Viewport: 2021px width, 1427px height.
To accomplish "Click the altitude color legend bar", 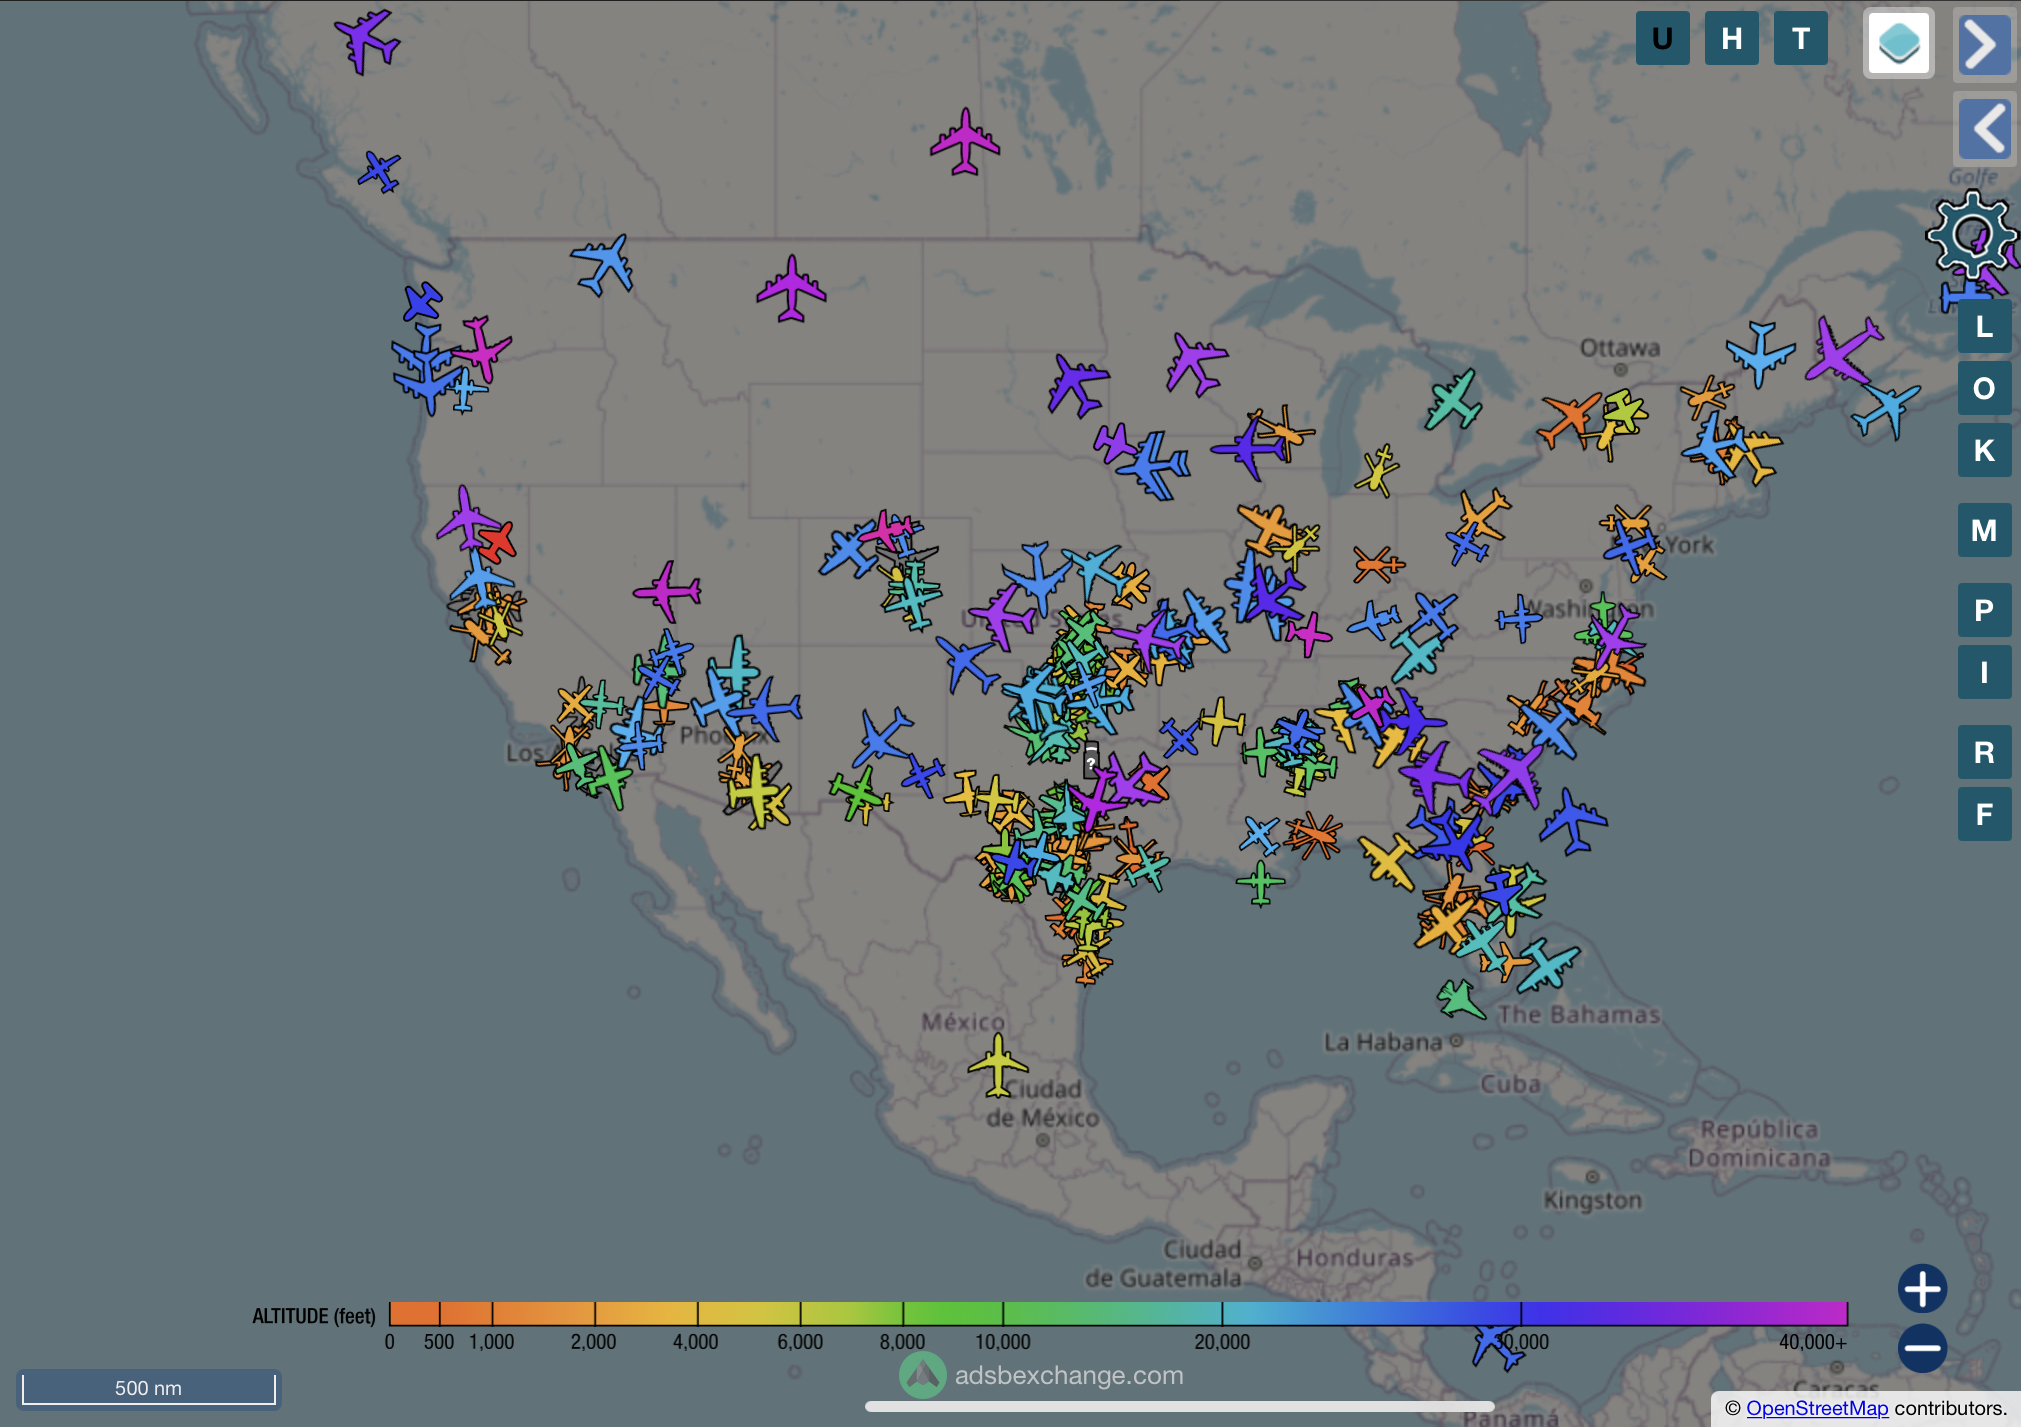I will (1118, 1313).
